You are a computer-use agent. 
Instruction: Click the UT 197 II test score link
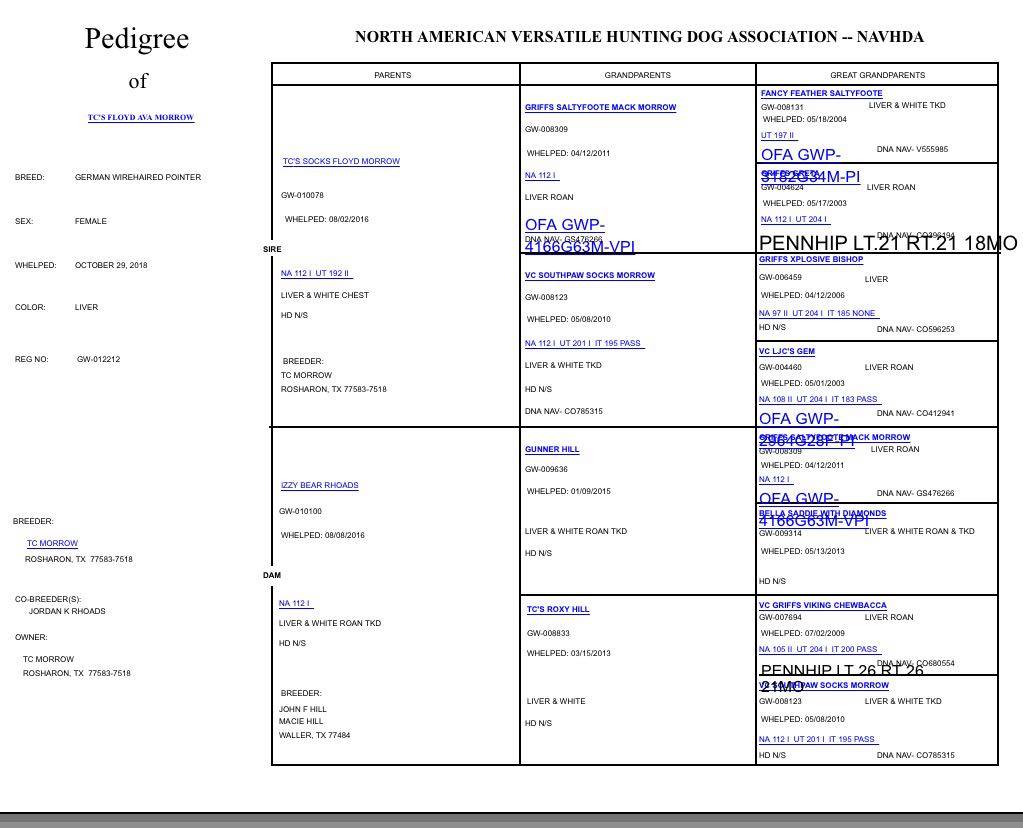[778, 136]
